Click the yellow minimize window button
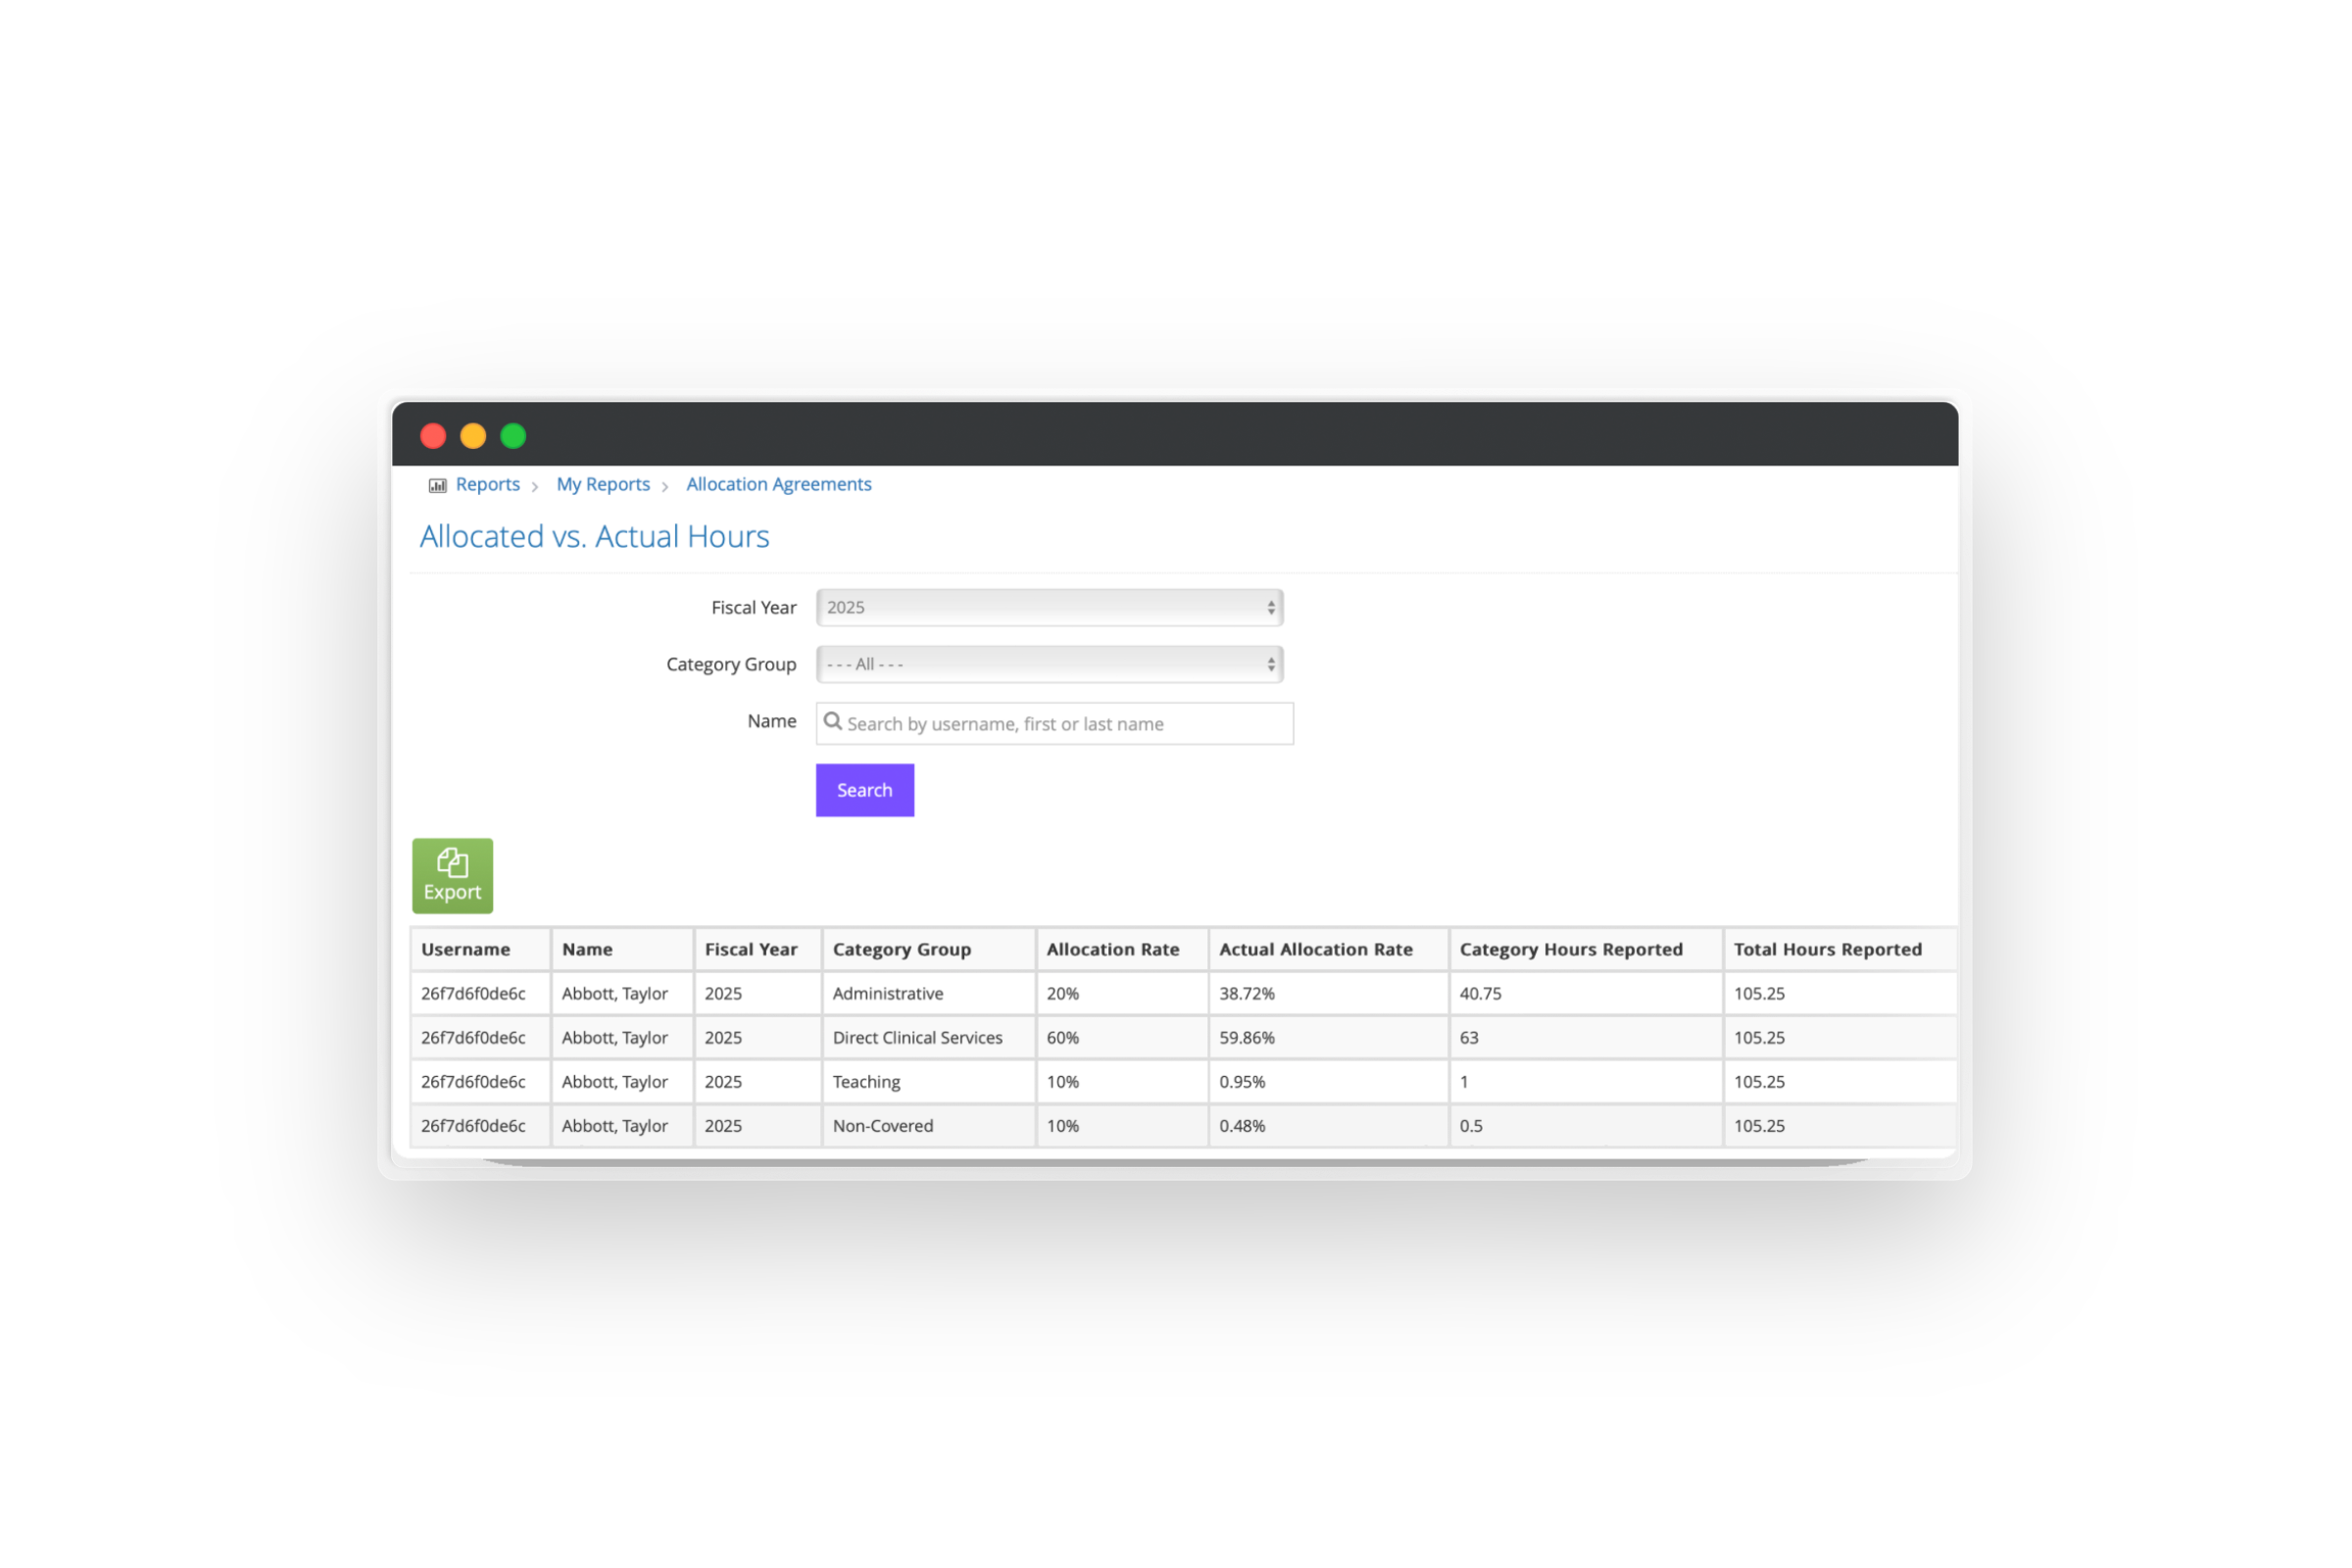2352x1568 pixels. coord(473,436)
